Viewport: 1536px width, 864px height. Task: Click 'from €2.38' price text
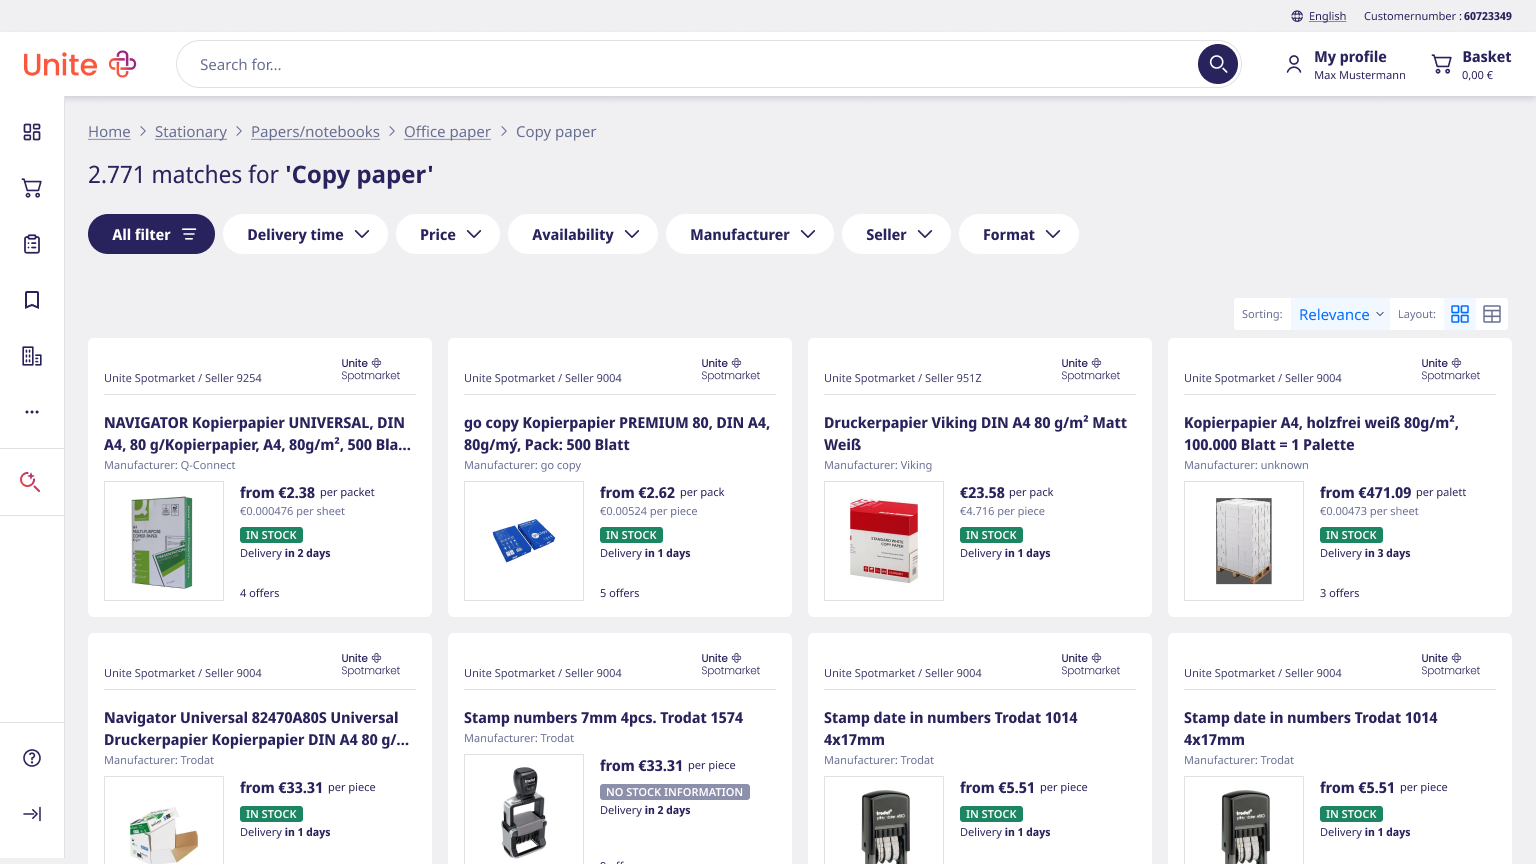tap(277, 493)
